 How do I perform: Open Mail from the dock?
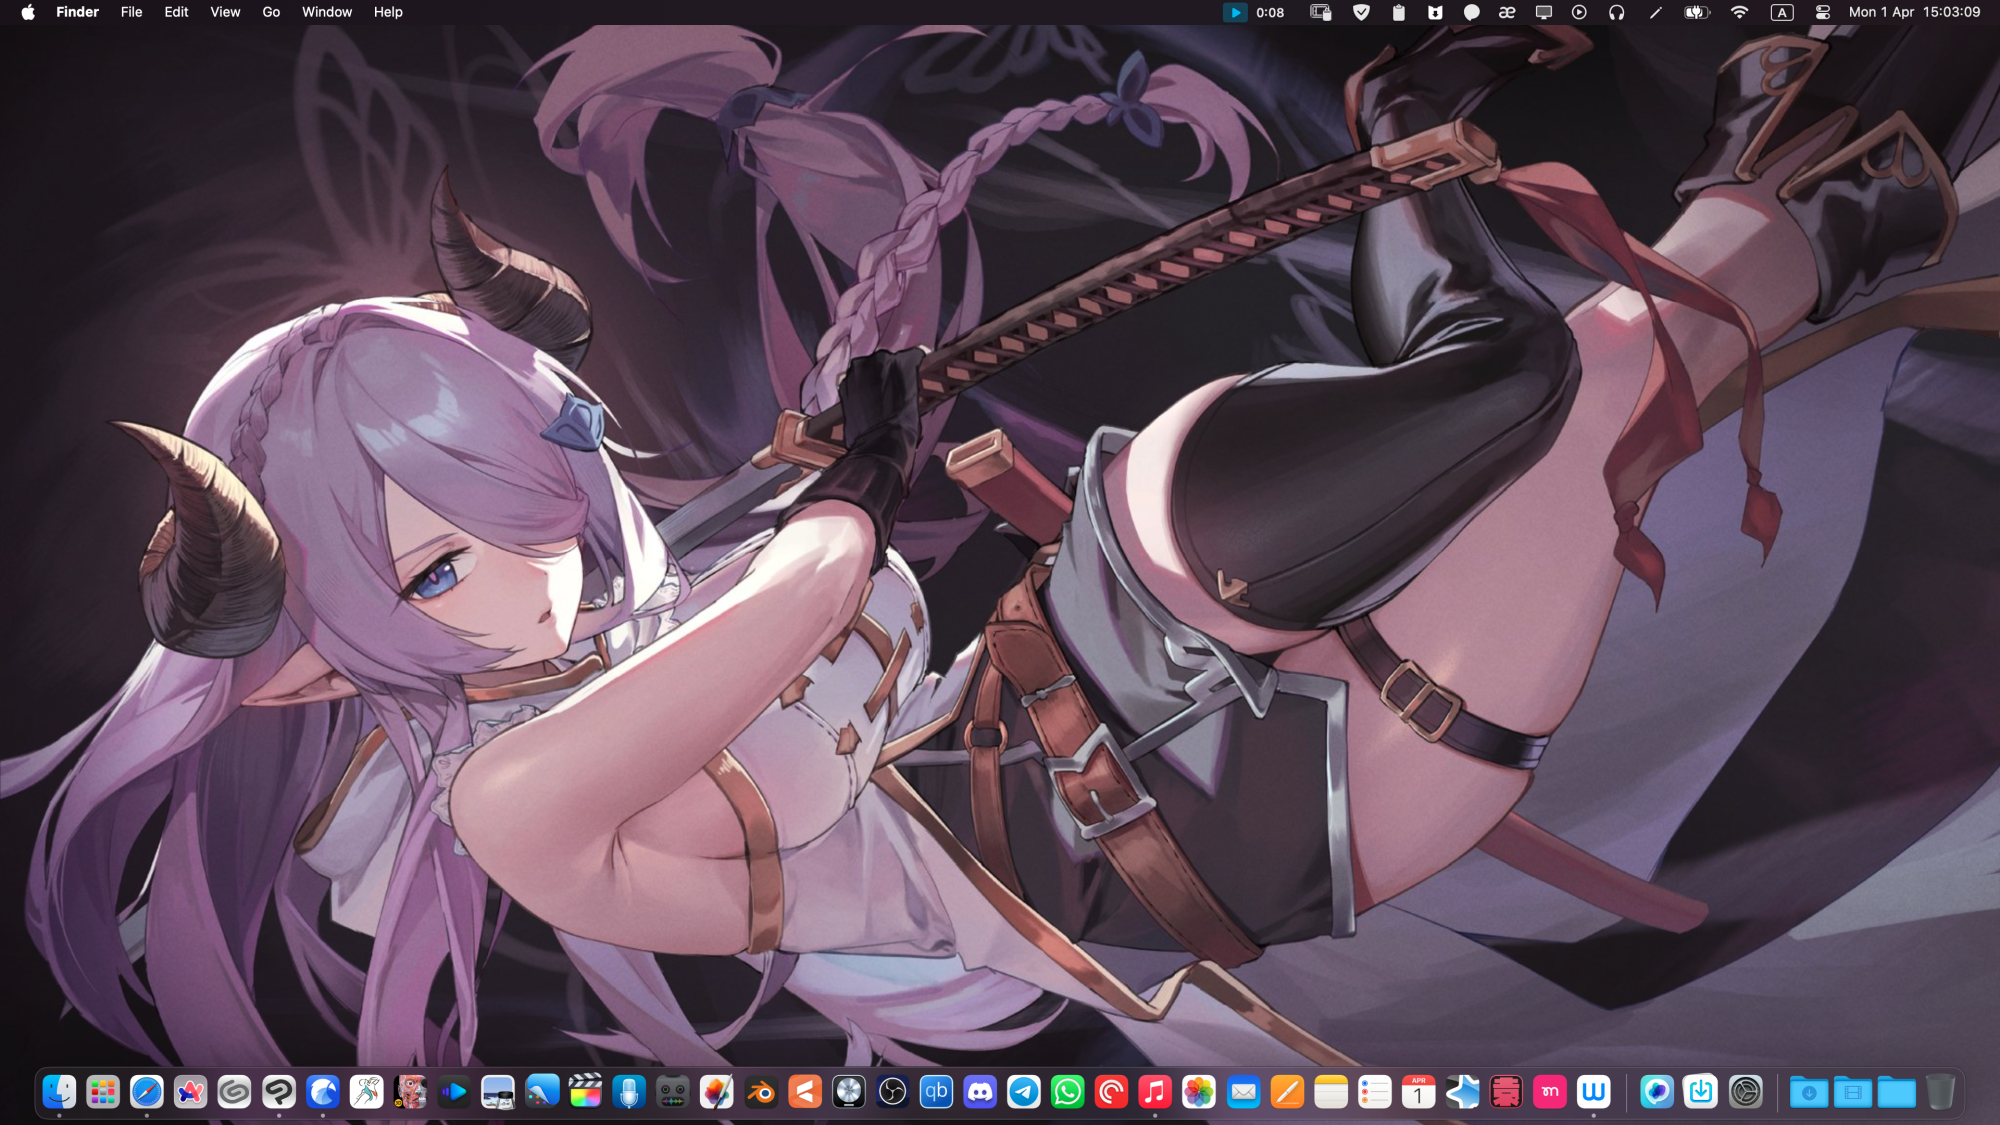point(1243,1092)
